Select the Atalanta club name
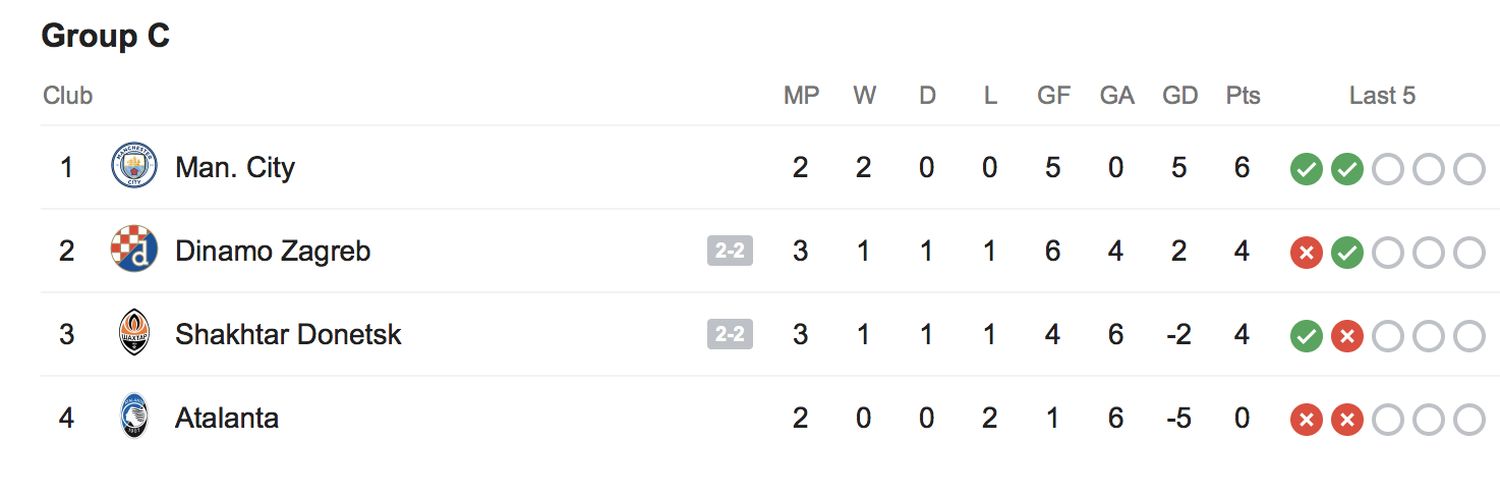Image resolution: width=1500 pixels, height=496 pixels. pyautogui.click(x=227, y=418)
